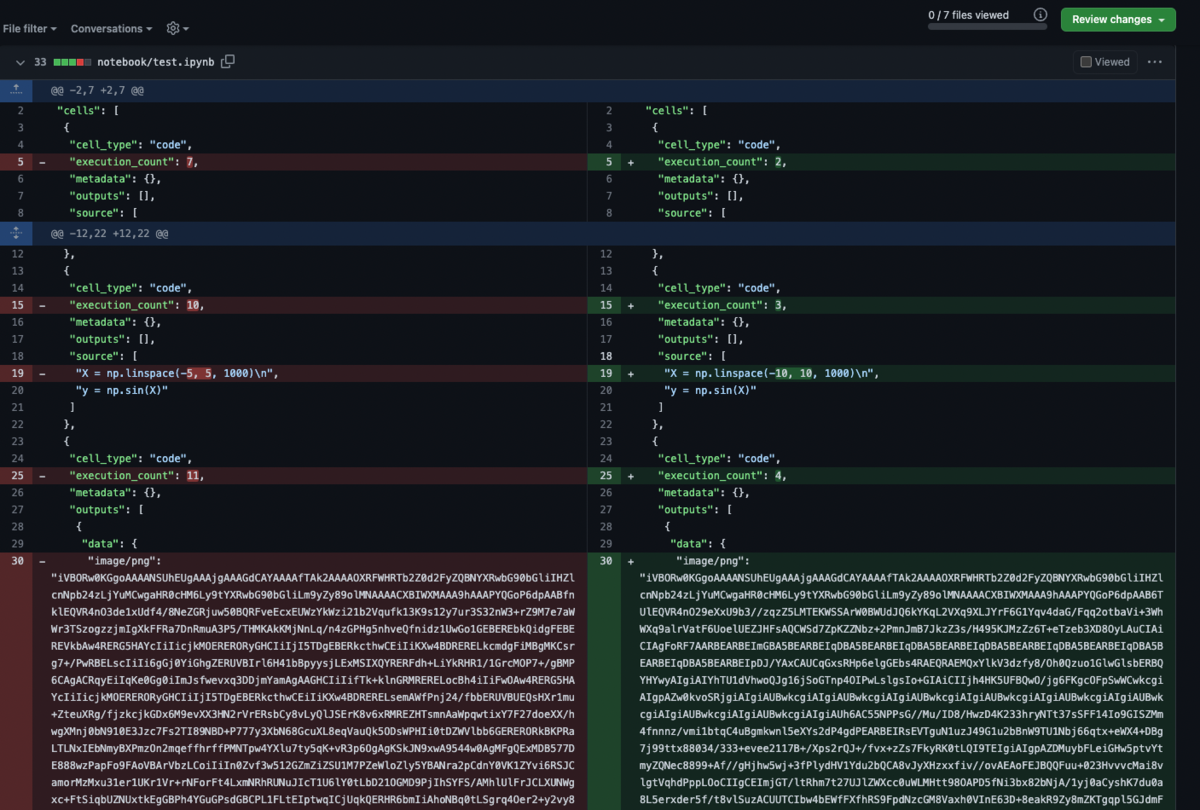1200x810 pixels.
Task: Open the kebab menu on the file header
Action: [x=1155, y=61]
